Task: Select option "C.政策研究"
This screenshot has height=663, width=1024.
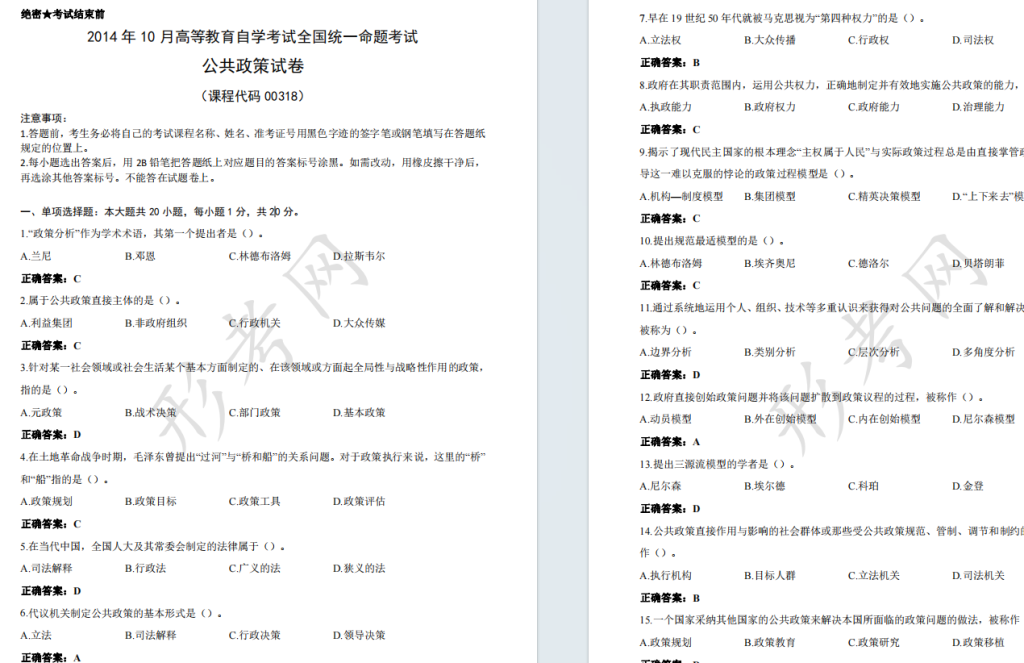Action: 874,642
